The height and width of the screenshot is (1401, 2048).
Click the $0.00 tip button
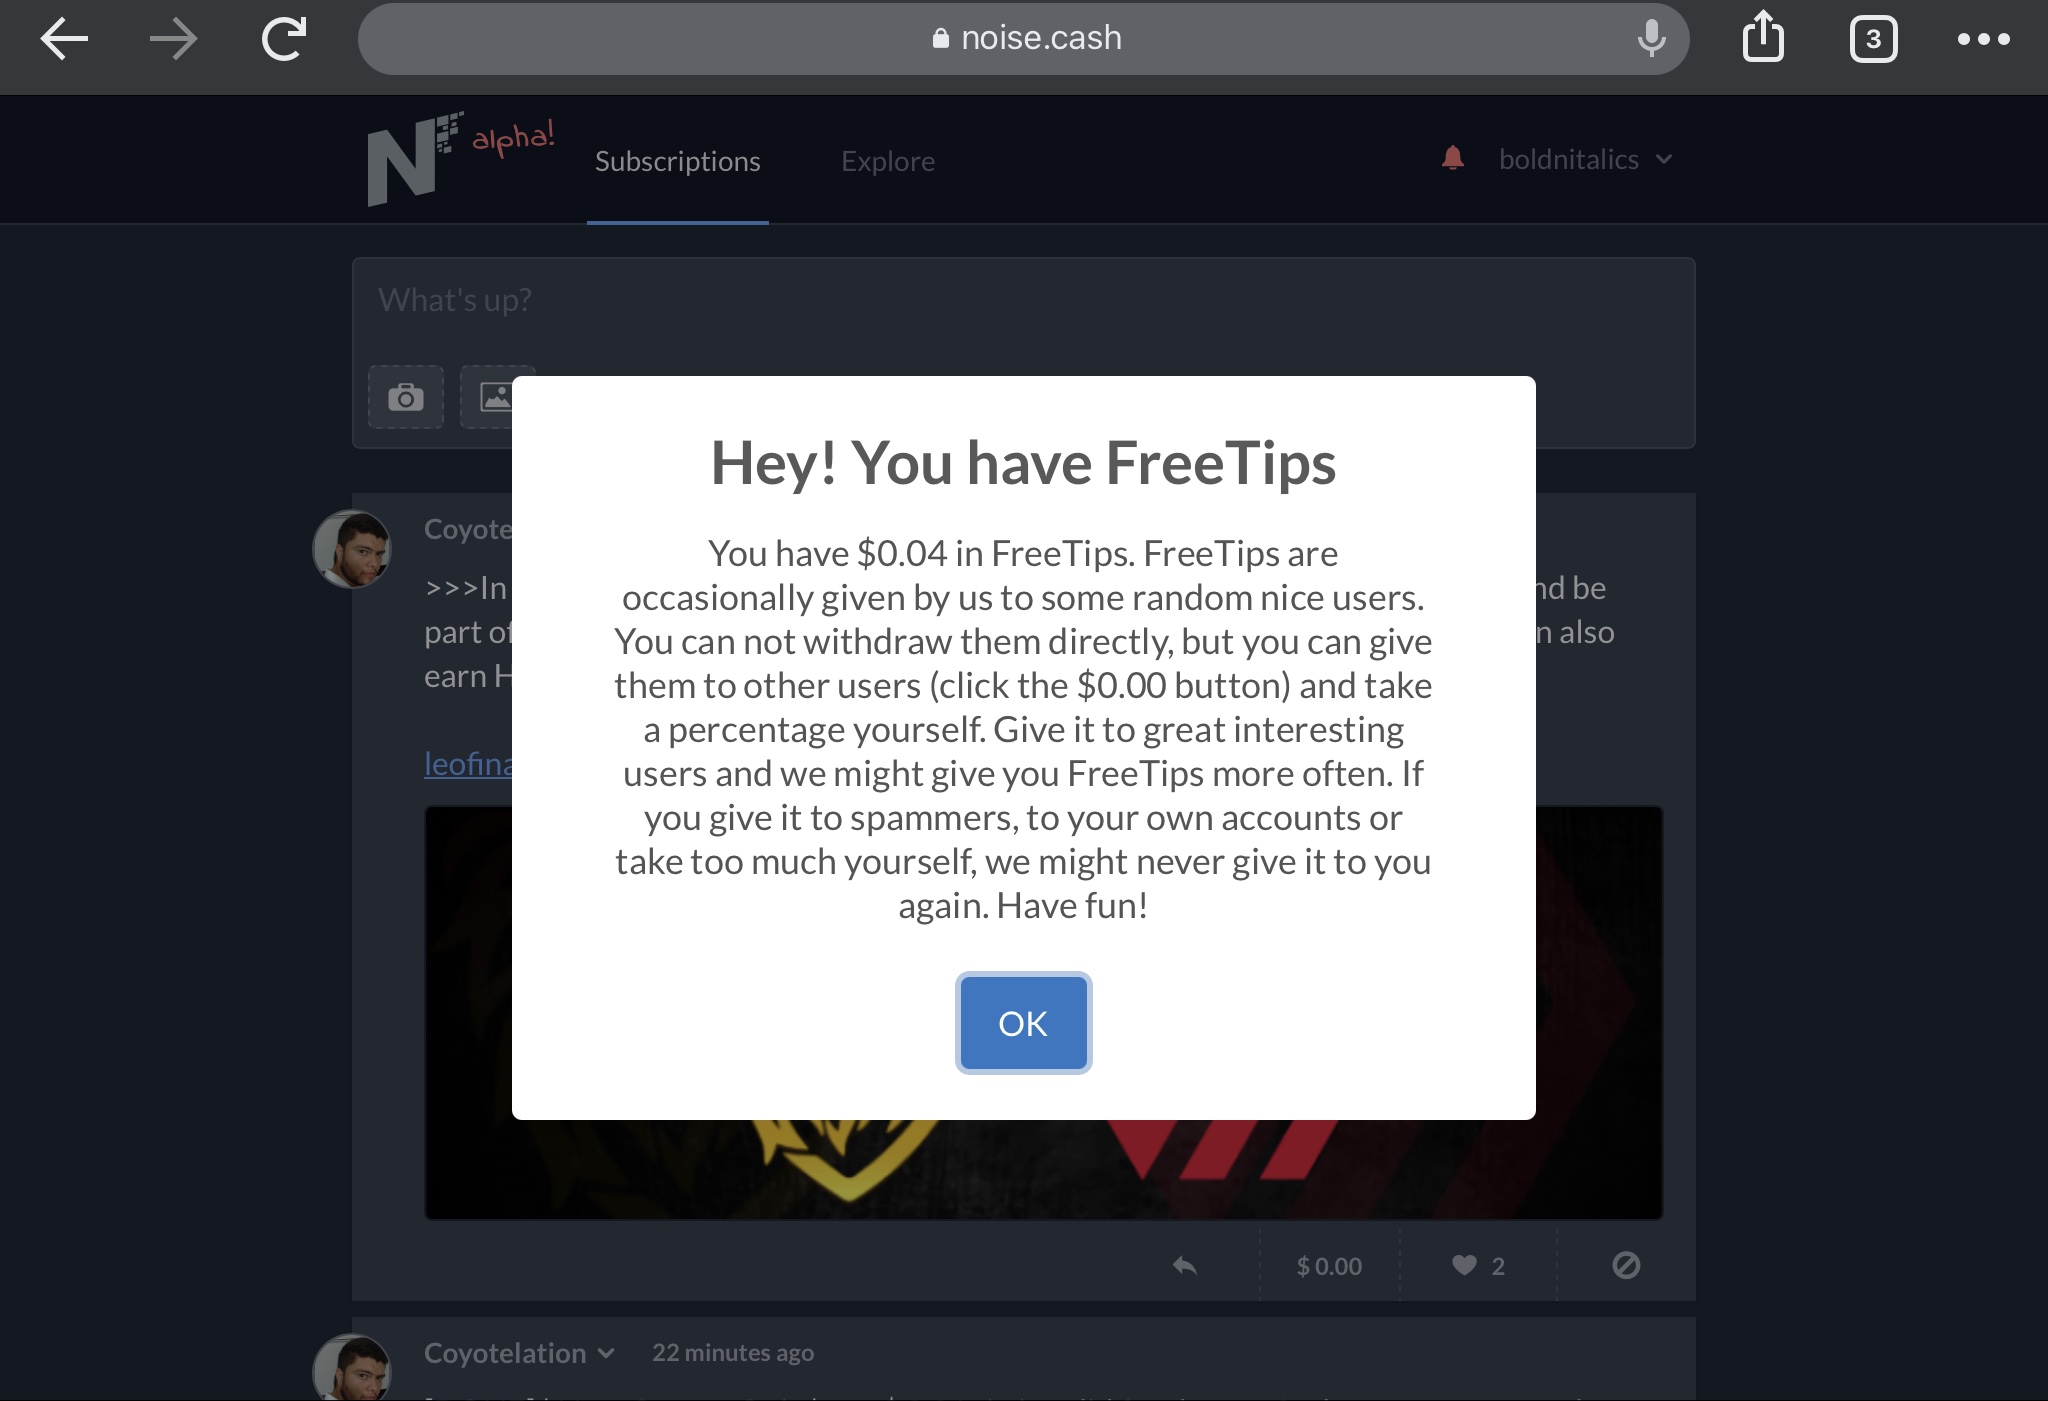(1329, 1266)
